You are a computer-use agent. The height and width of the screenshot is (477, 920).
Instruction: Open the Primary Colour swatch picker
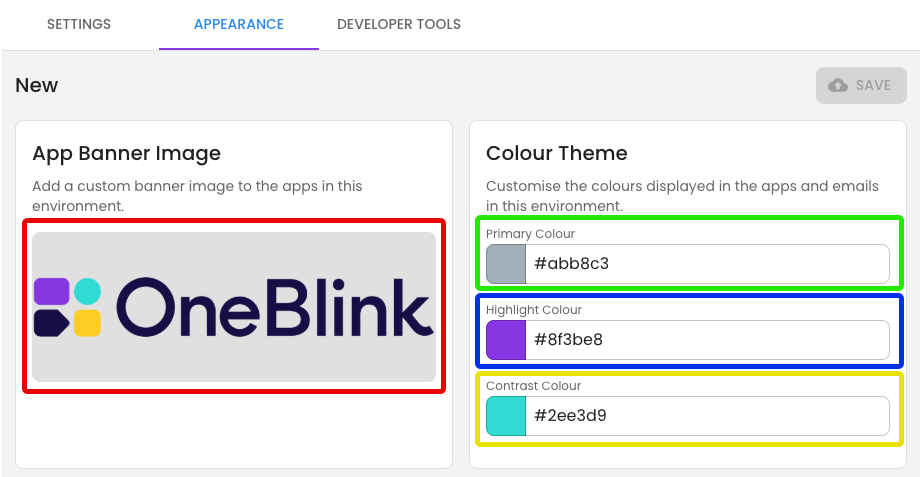tap(506, 264)
